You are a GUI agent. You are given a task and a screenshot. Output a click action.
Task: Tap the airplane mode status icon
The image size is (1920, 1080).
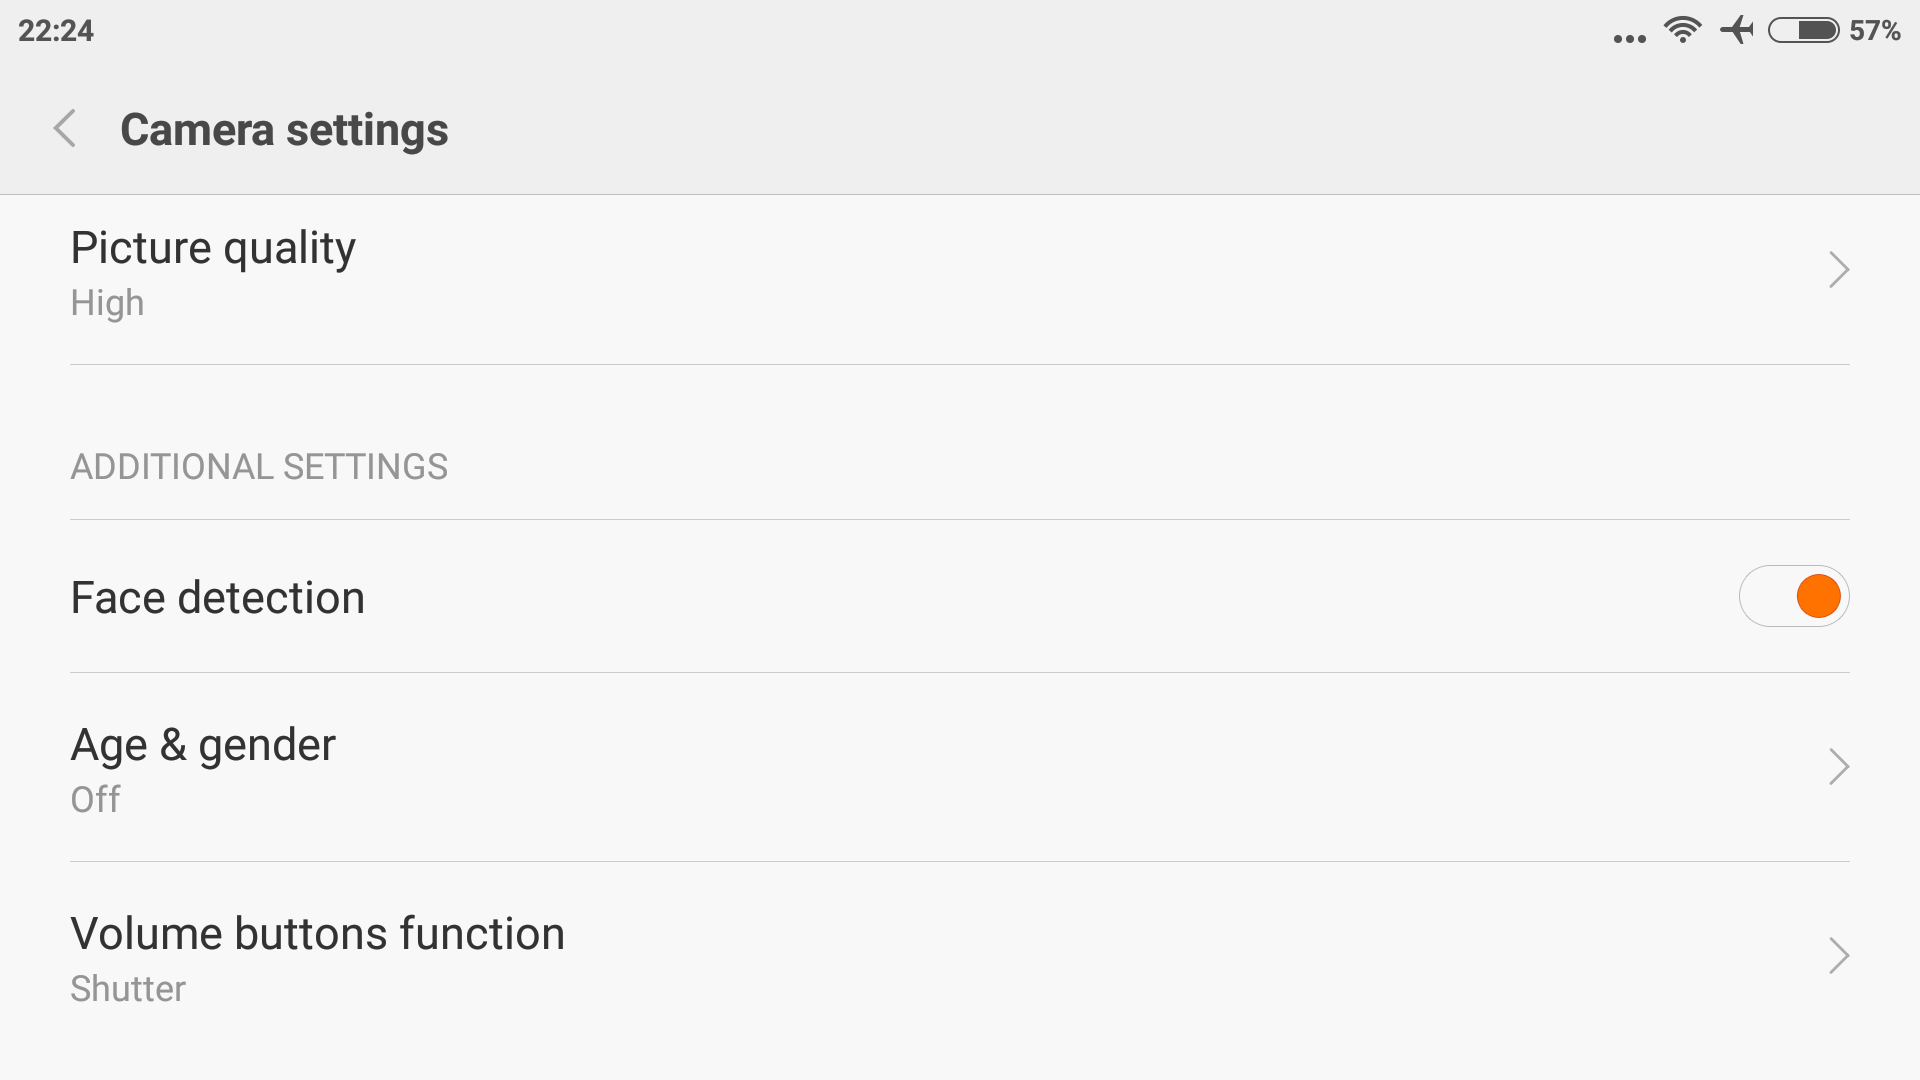pos(1737,30)
